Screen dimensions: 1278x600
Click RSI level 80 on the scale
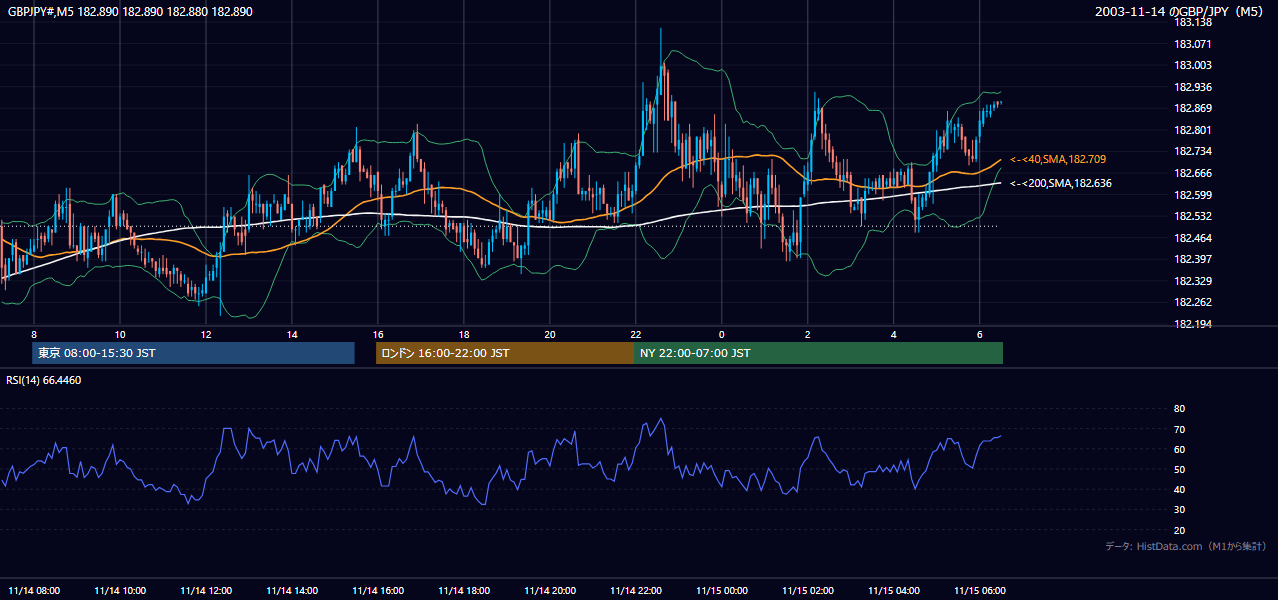(1179, 409)
